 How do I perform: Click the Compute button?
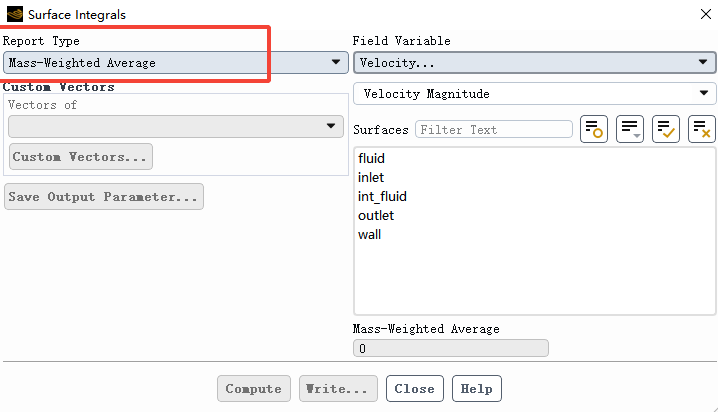pos(254,389)
